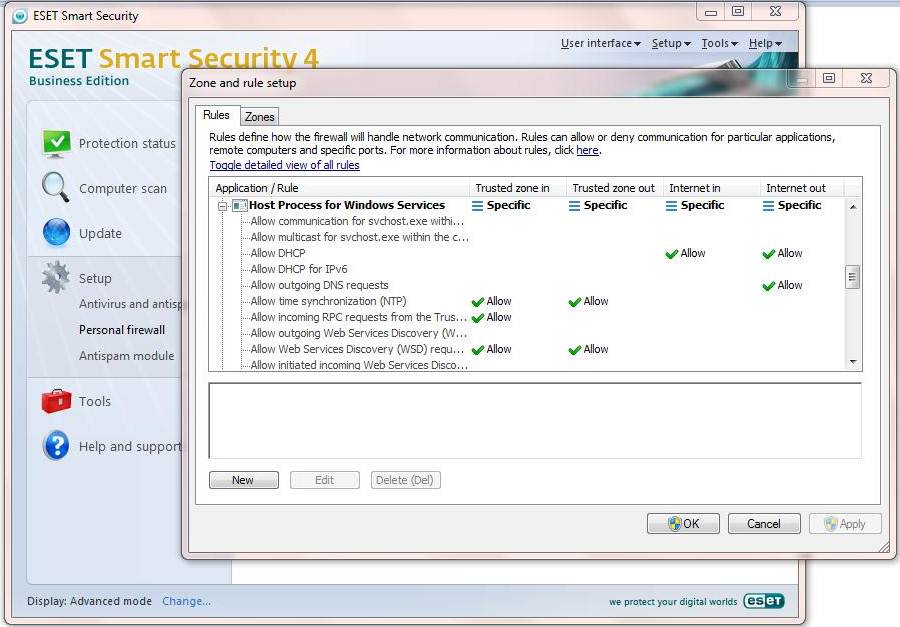Click Internet out column header
This screenshot has height=627, width=900.
coord(802,188)
